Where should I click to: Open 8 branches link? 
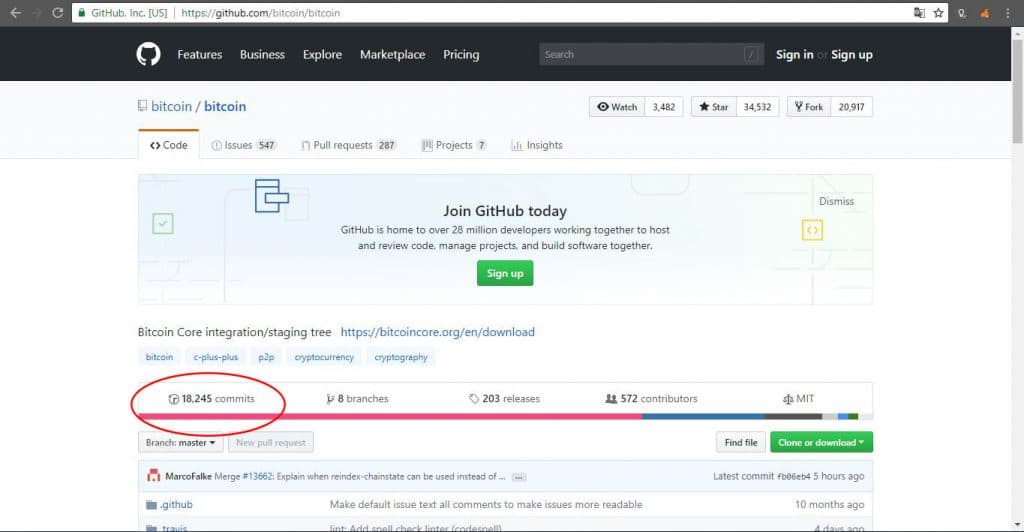pos(357,399)
